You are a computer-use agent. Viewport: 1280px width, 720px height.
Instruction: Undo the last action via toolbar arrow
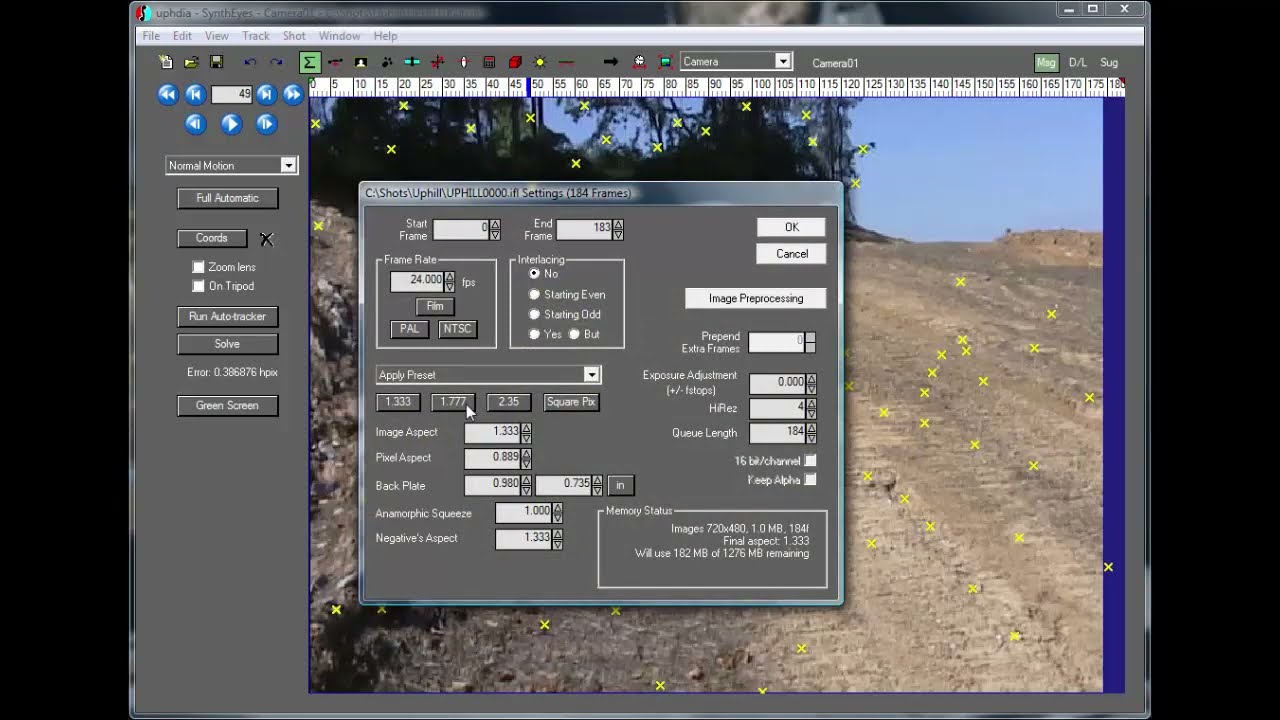click(x=250, y=62)
